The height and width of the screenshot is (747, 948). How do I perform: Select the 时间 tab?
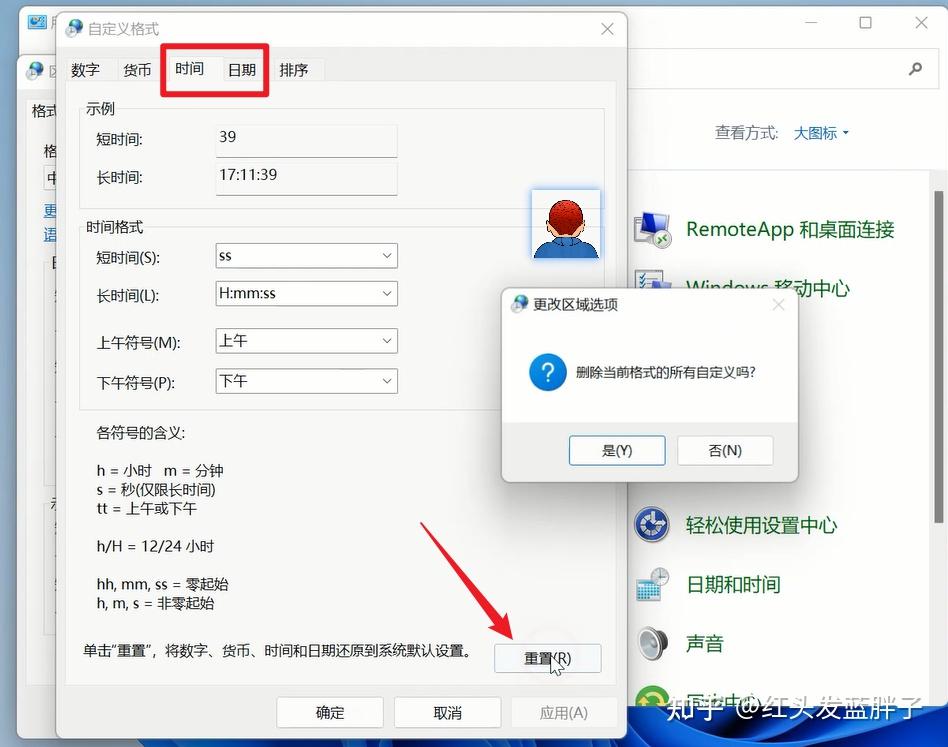tap(189, 68)
